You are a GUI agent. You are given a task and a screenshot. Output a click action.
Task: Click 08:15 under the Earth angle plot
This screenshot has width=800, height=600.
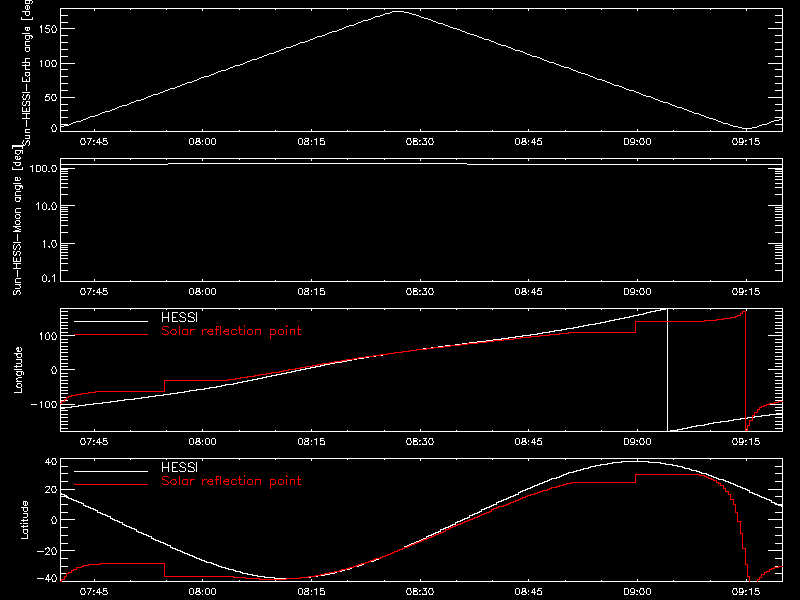tap(311, 142)
